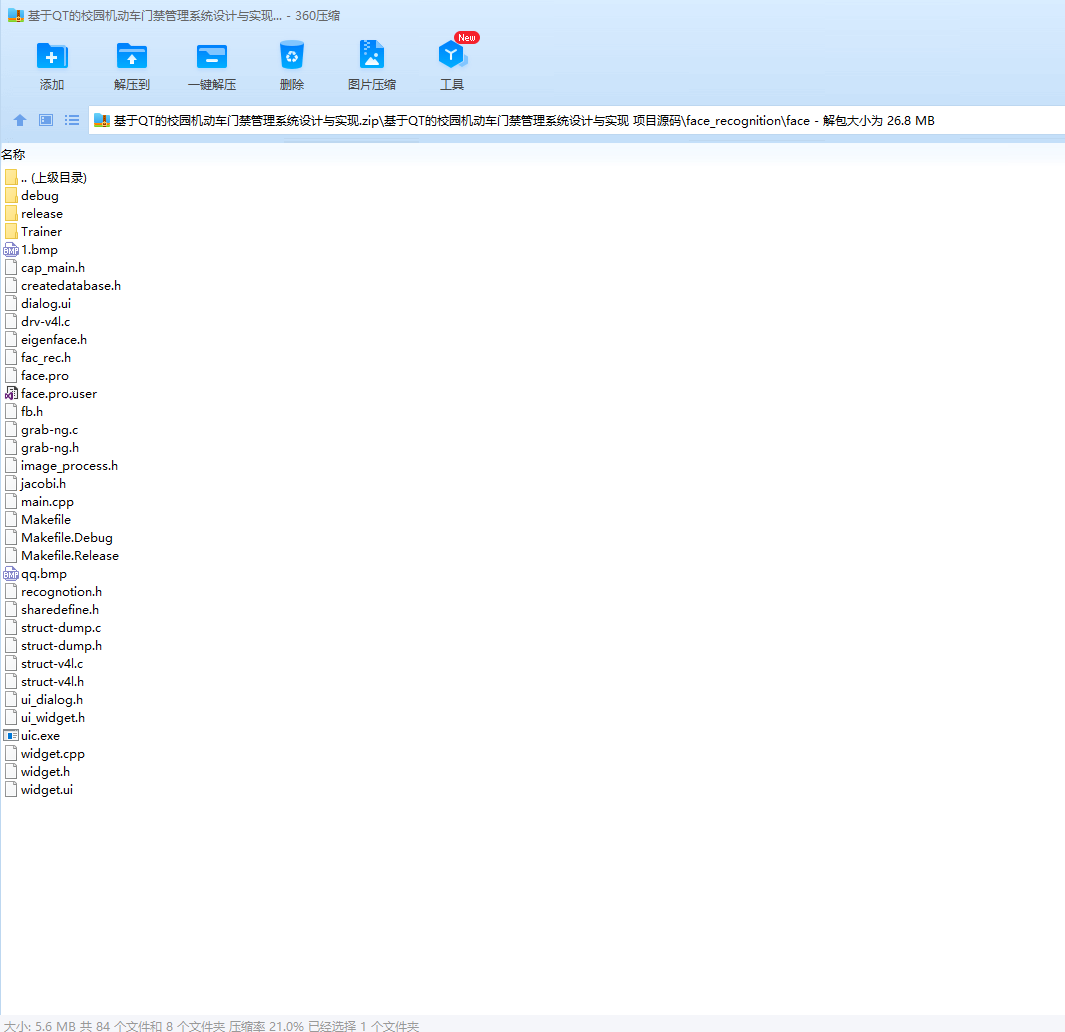
Task: Select the ui_dialog.h file
Action: 44,700
